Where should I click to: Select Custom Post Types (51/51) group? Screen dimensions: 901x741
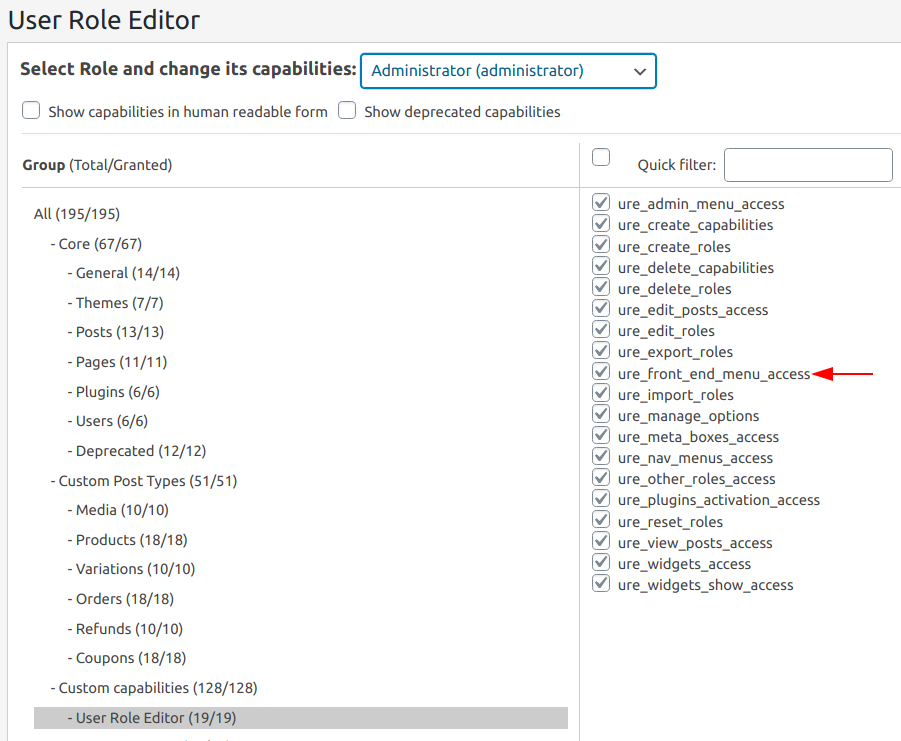tap(144, 481)
